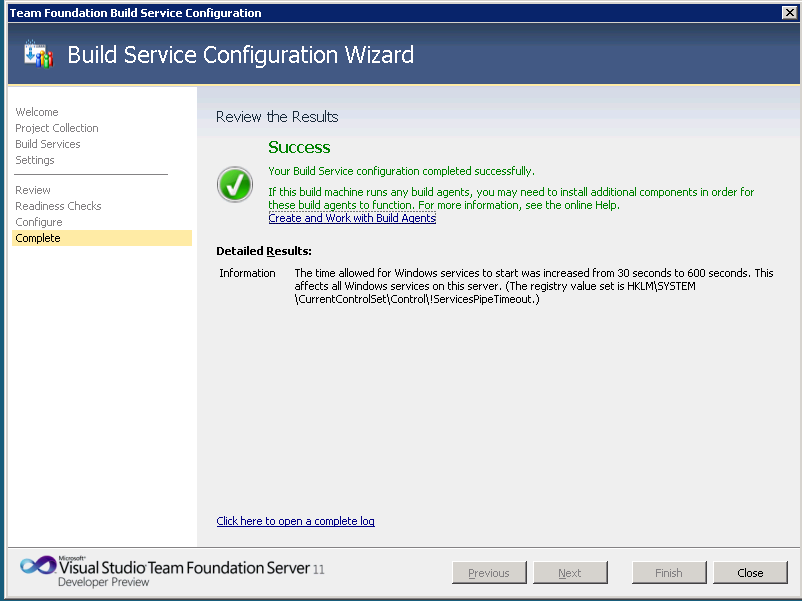Navigate to the Configure step
802x601 pixels.
39,222
